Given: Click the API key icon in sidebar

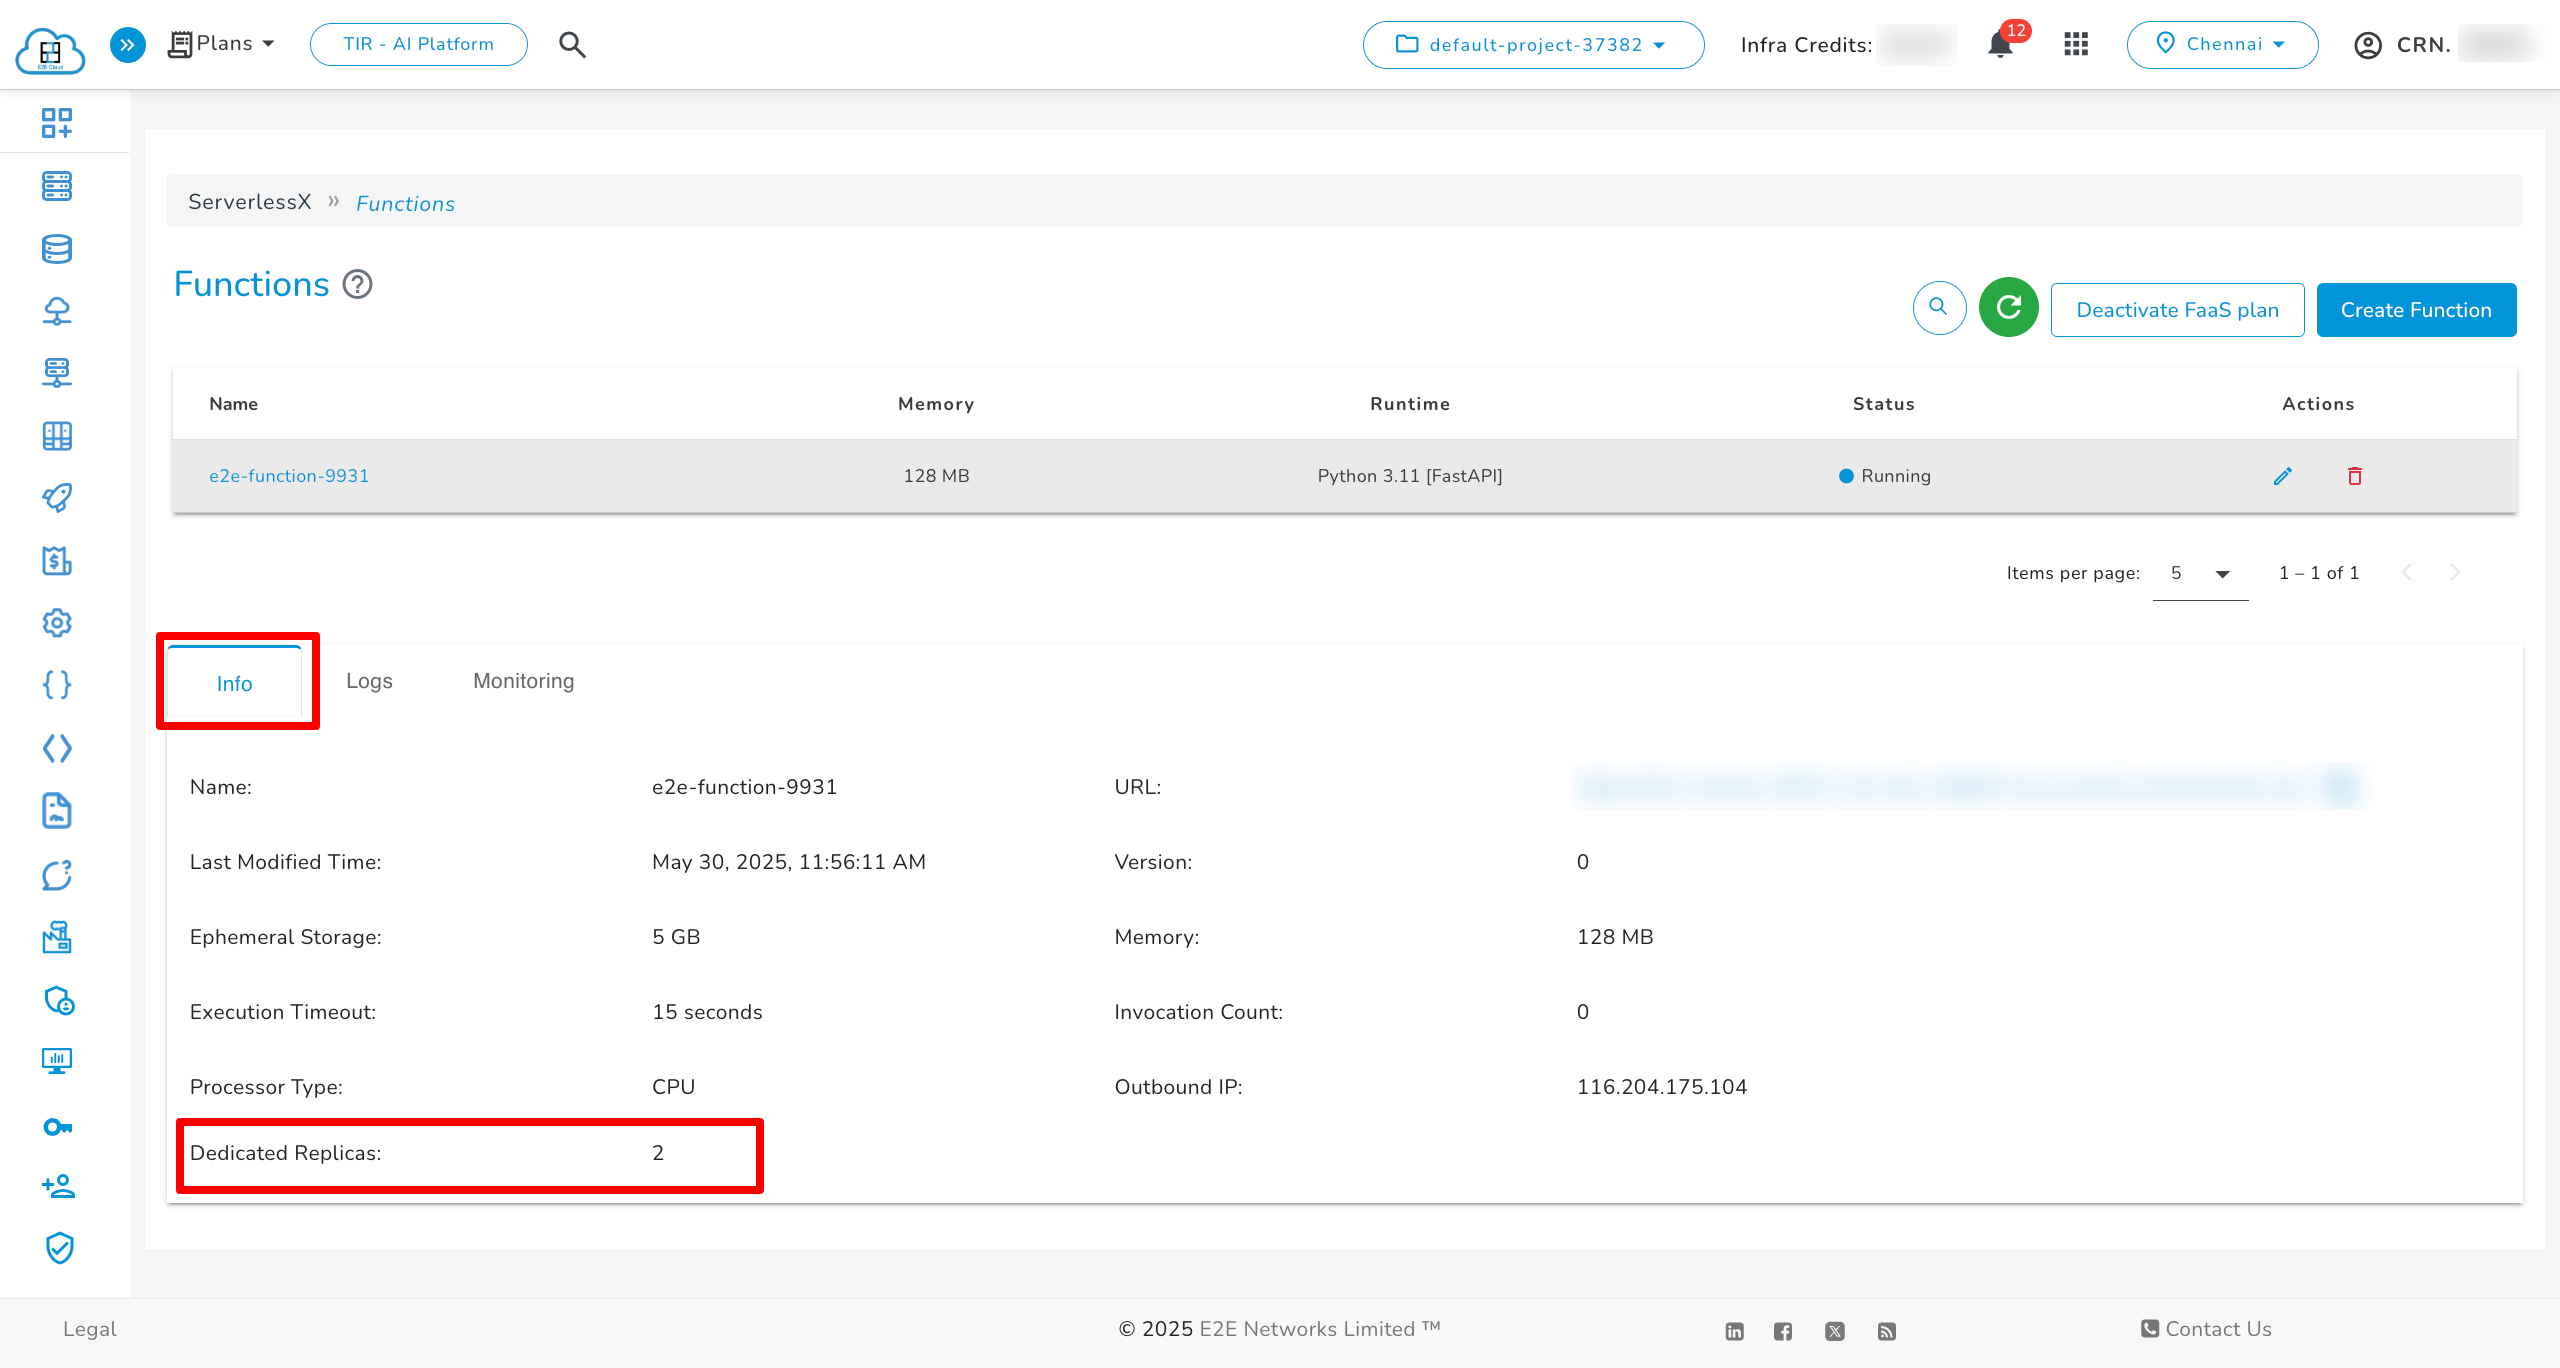Looking at the screenshot, I should click(57, 1126).
